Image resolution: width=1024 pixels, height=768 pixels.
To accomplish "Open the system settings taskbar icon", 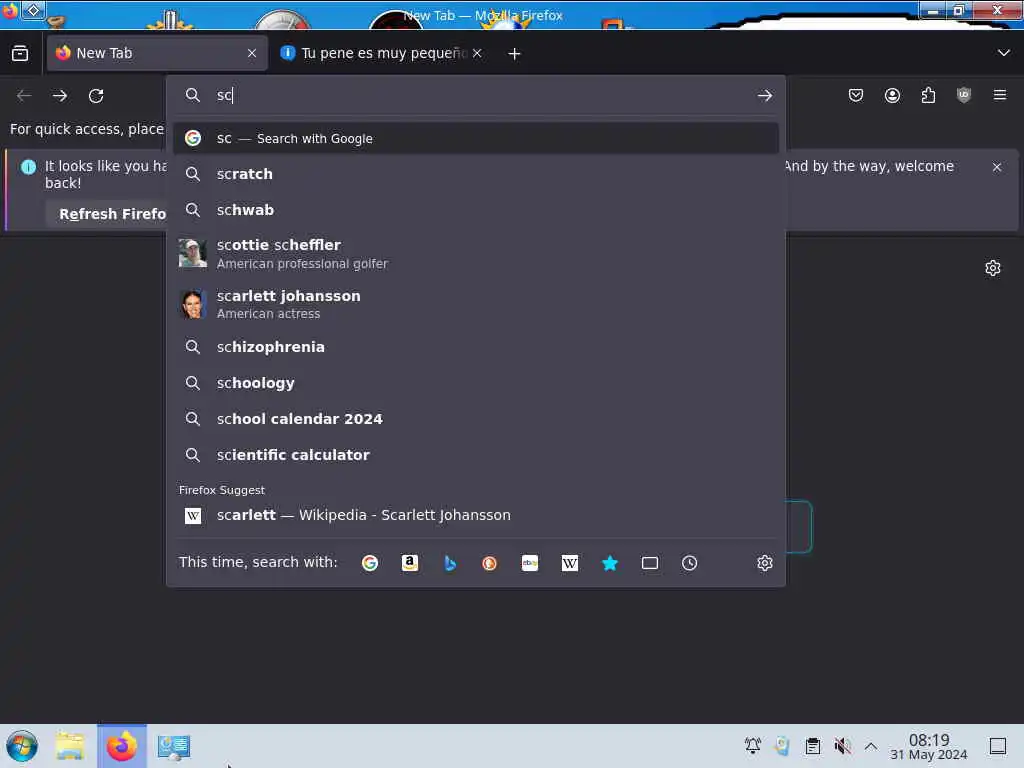I will tap(174, 746).
